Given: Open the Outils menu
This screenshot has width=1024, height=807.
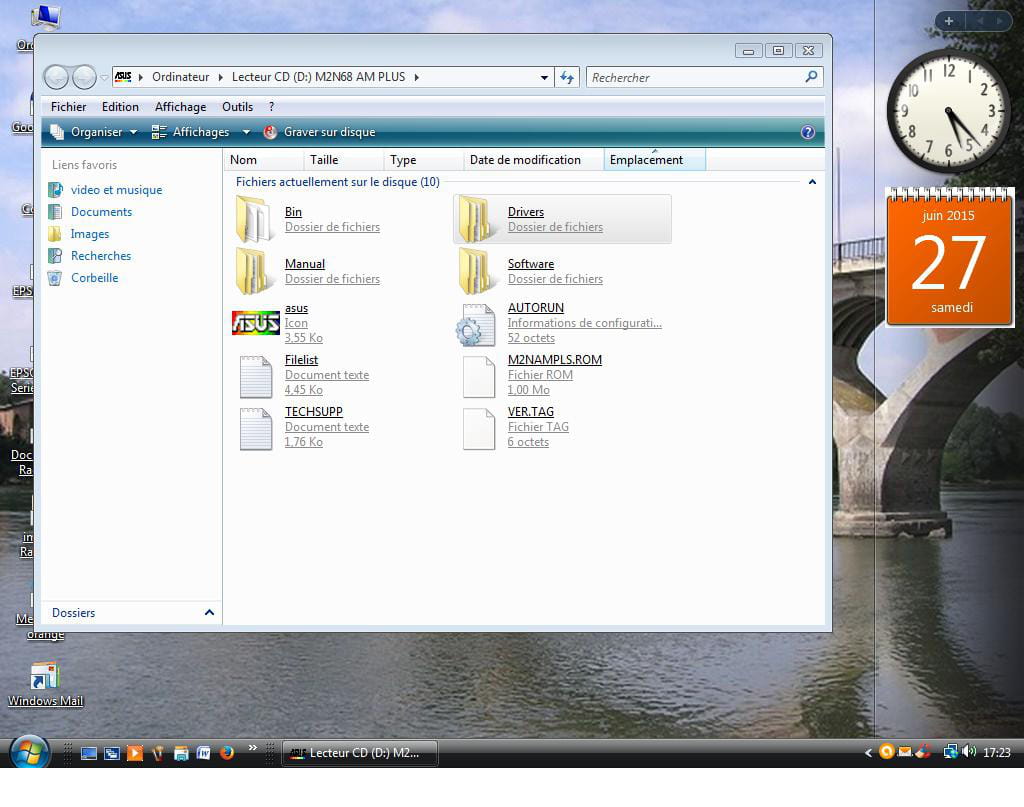Looking at the screenshot, I should point(237,107).
